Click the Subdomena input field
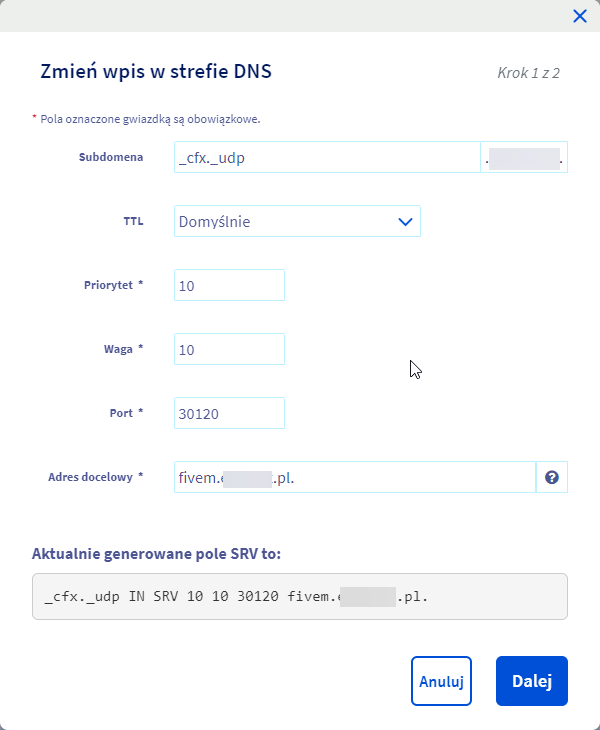The height and width of the screenshot is (730, 600). 327,158
